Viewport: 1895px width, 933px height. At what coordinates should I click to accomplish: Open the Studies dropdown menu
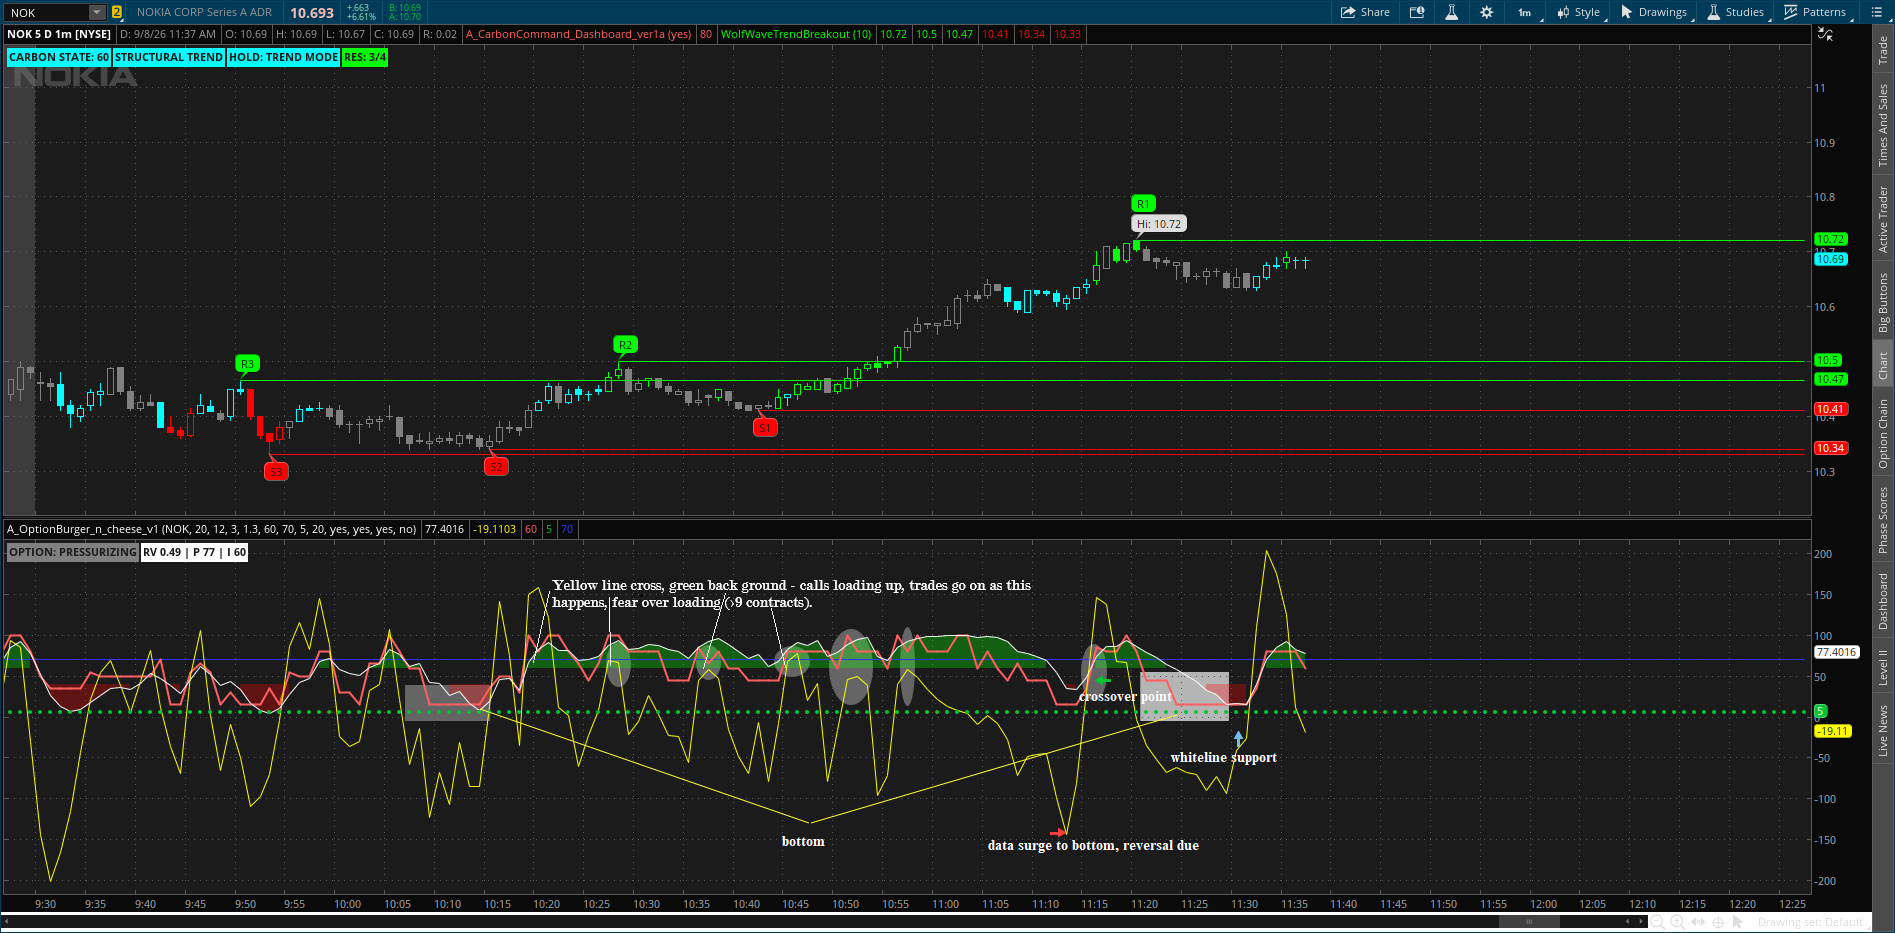(1737, 12)
